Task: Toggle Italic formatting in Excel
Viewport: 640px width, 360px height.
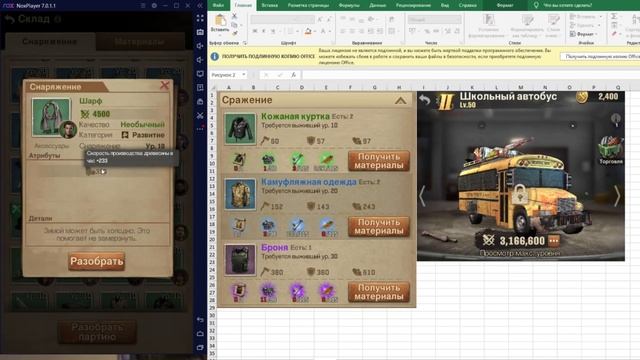Action: (264, 31)
